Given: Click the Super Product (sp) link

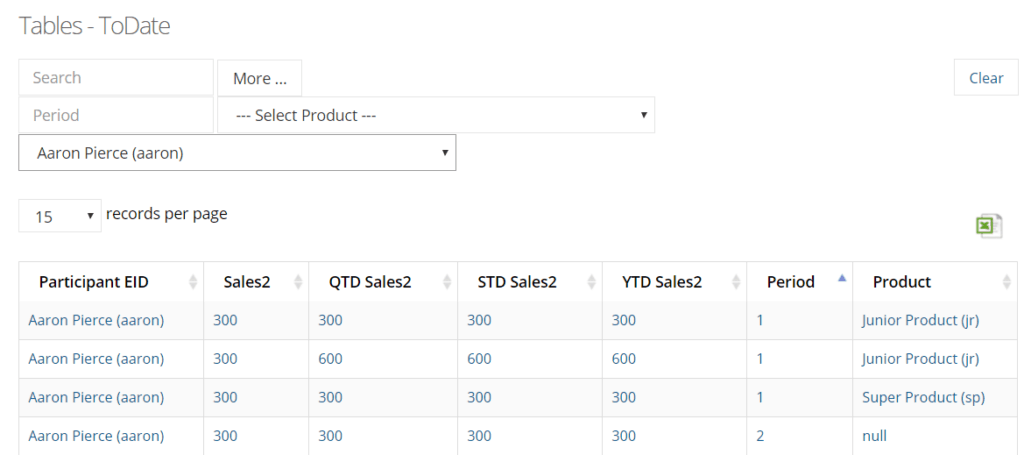Looking at the screenshot, I should point(923,398).
